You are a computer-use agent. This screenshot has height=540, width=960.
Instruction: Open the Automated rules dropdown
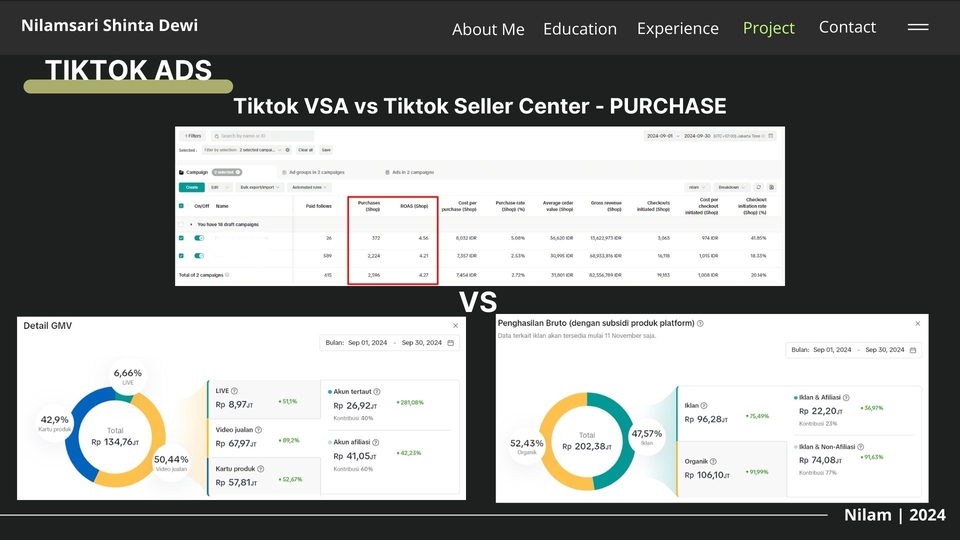[x=309, y=187]
